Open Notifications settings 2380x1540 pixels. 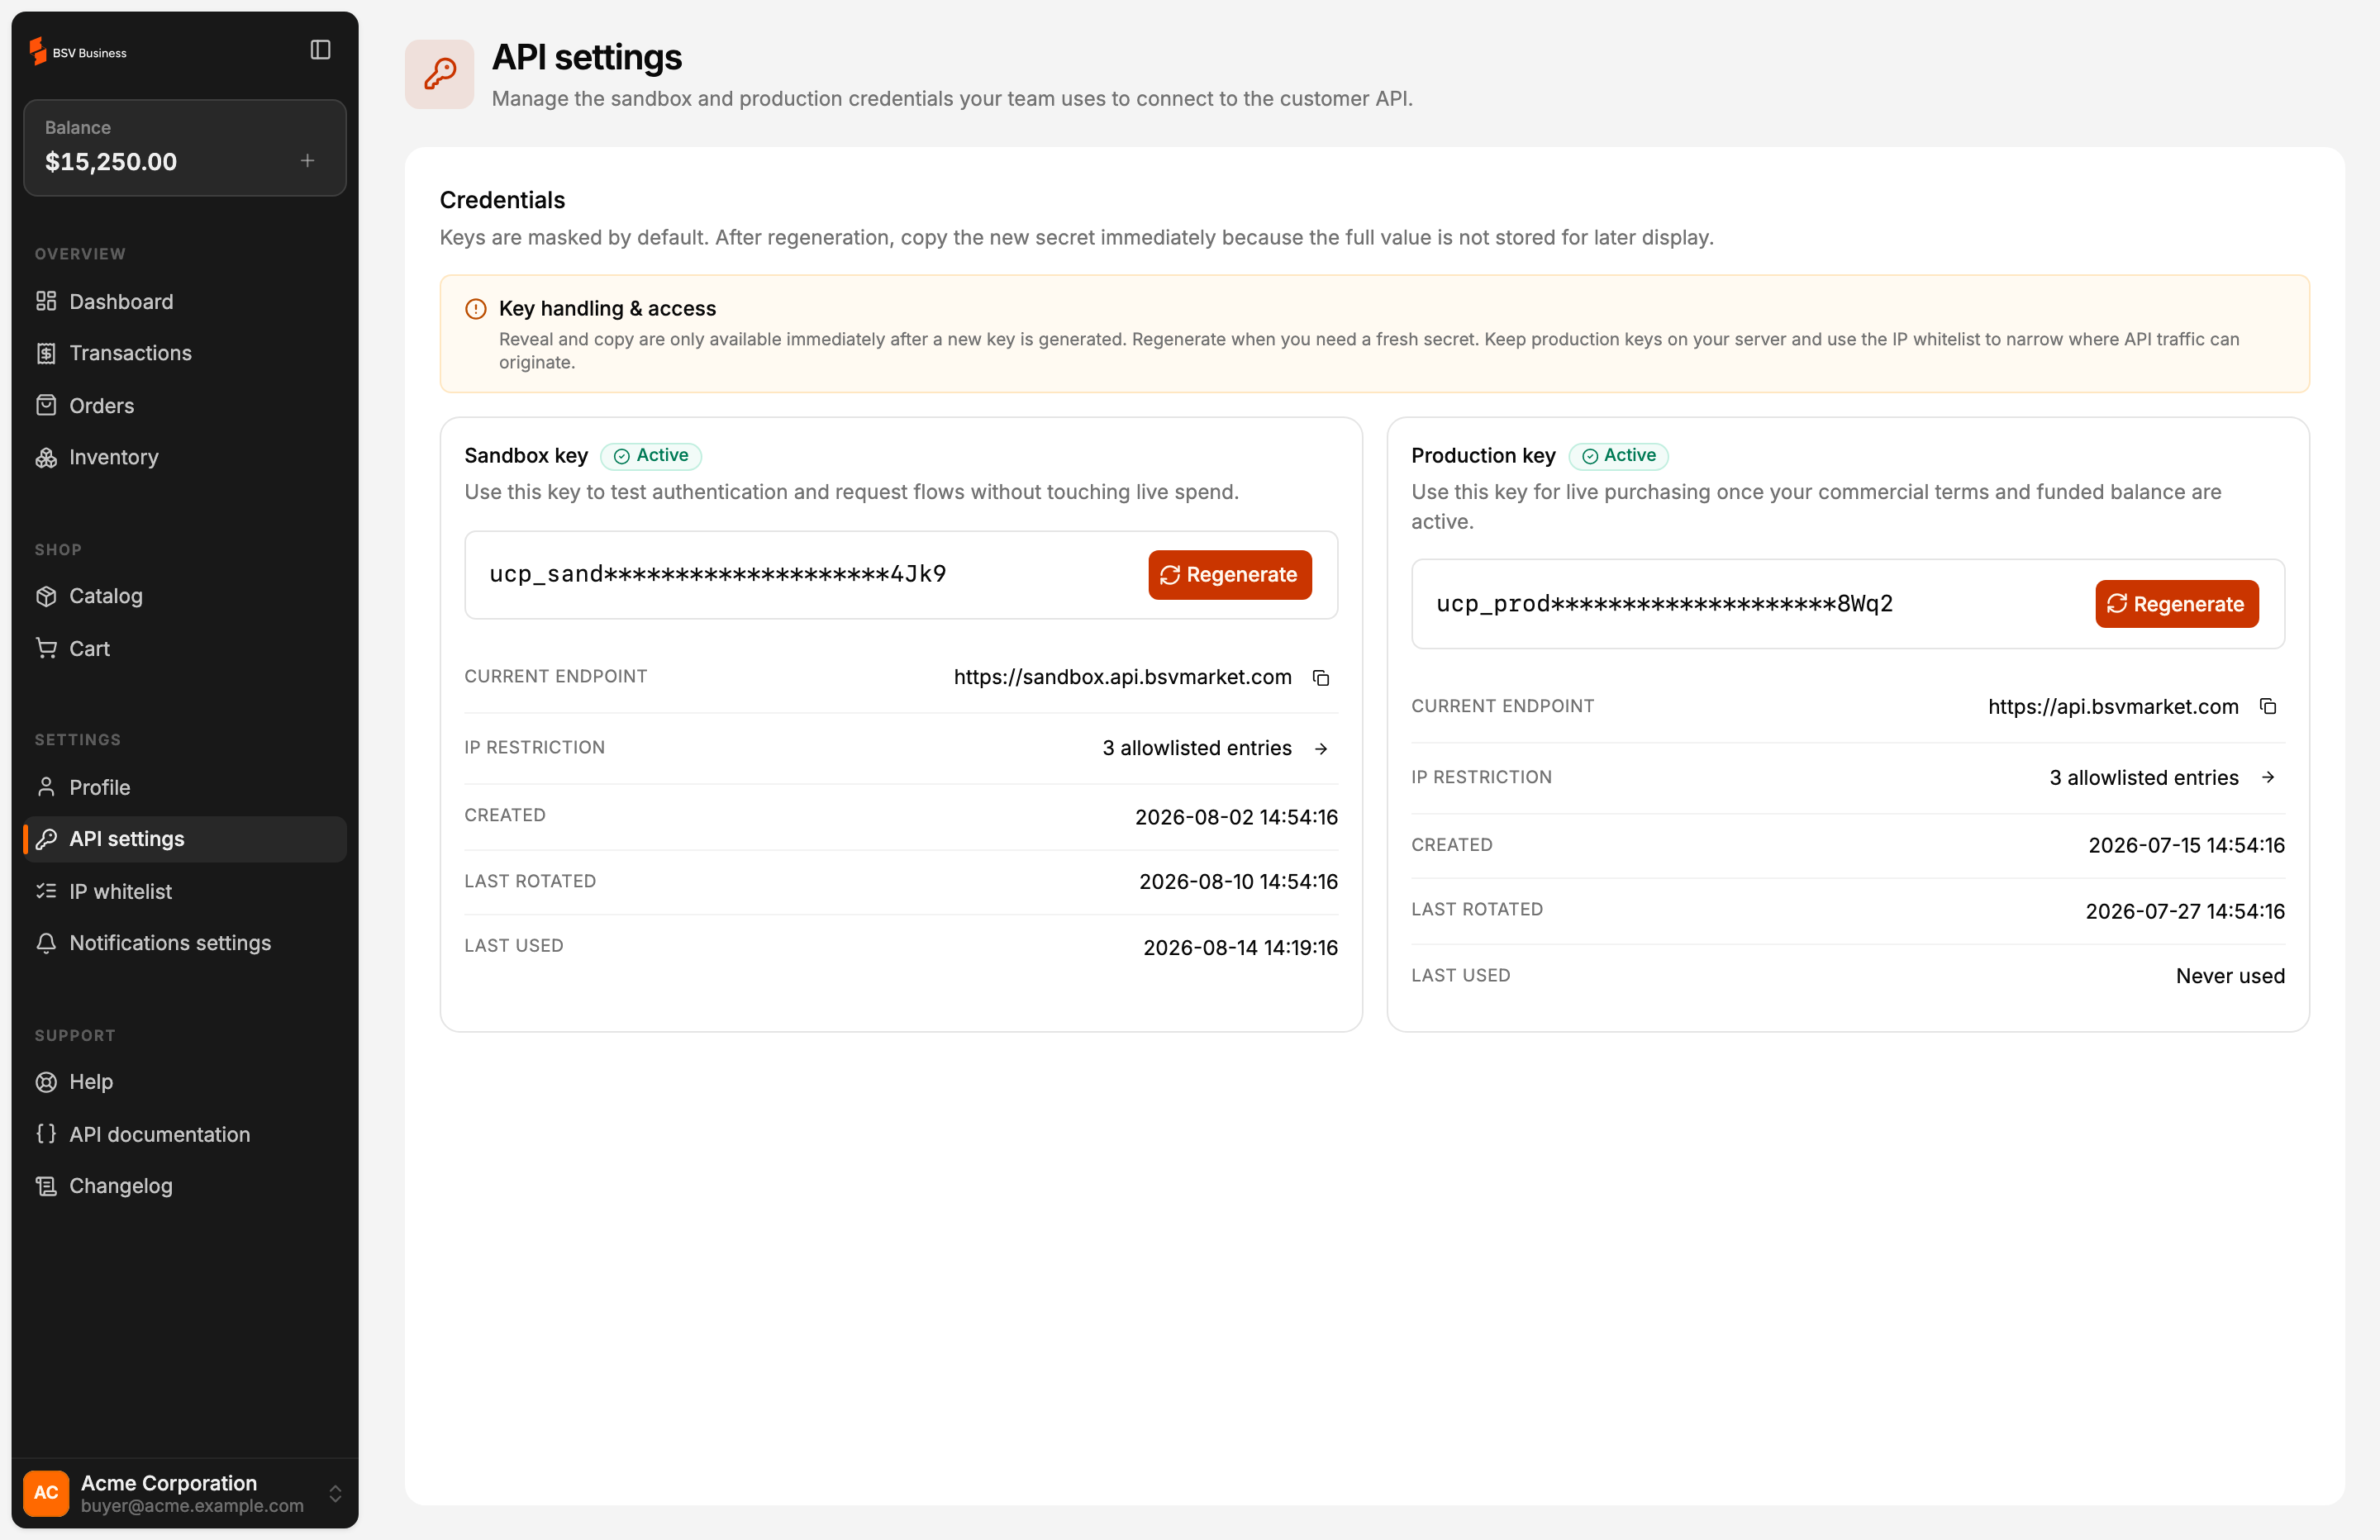tap(184, 943)
